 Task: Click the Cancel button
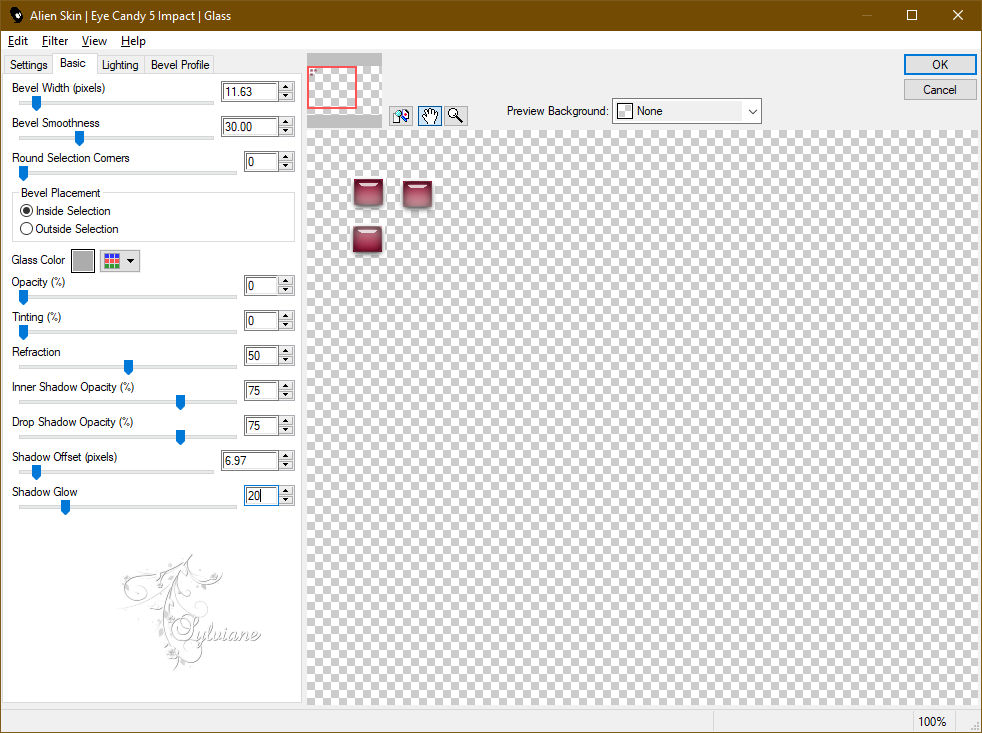[x=939, y=90]
